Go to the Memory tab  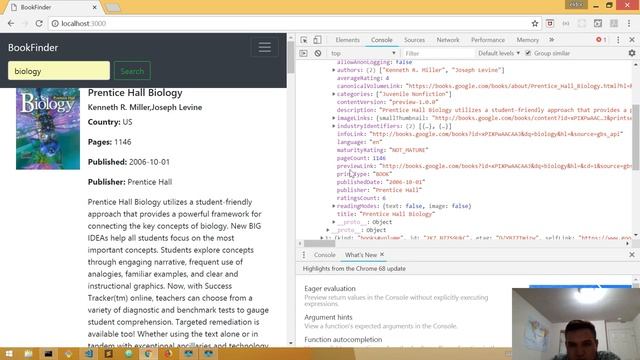(527, 40)
